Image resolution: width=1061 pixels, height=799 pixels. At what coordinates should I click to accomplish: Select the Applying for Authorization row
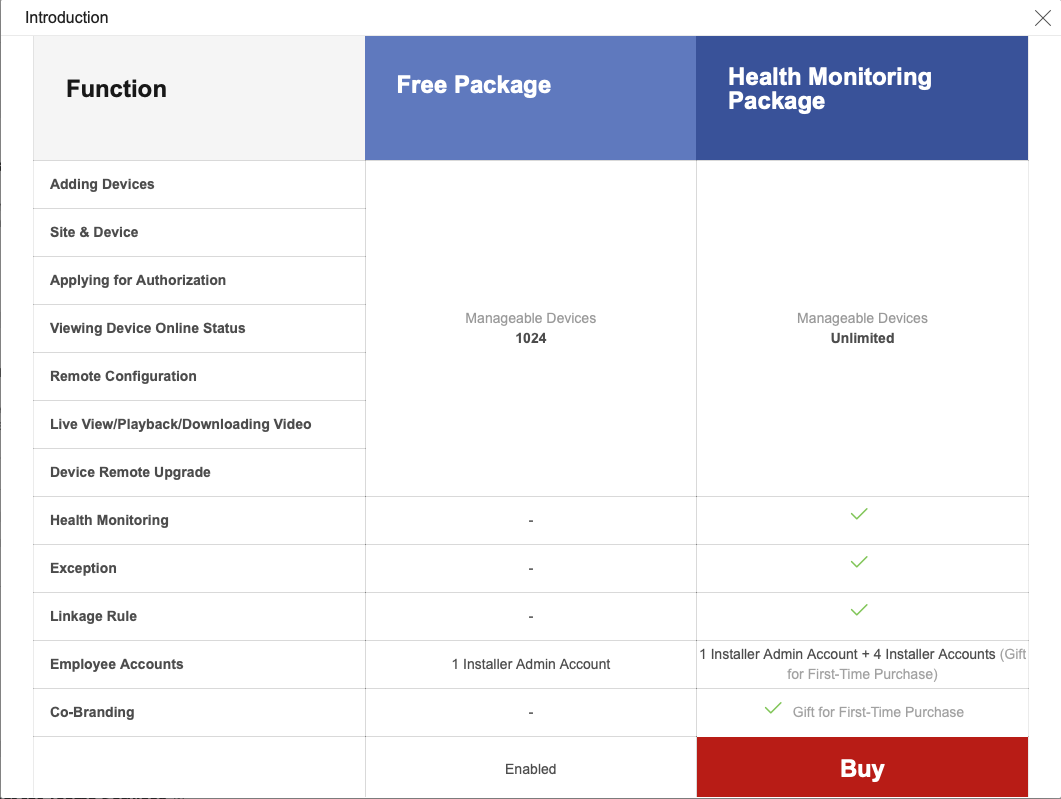tap(138, 280)
